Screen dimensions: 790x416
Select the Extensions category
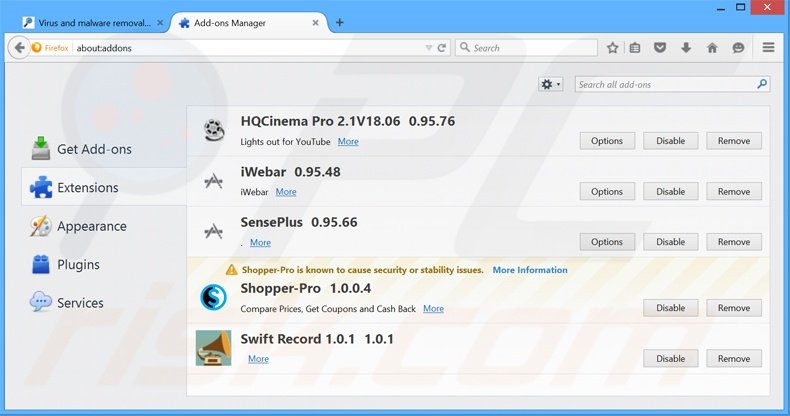click(104, 187)
